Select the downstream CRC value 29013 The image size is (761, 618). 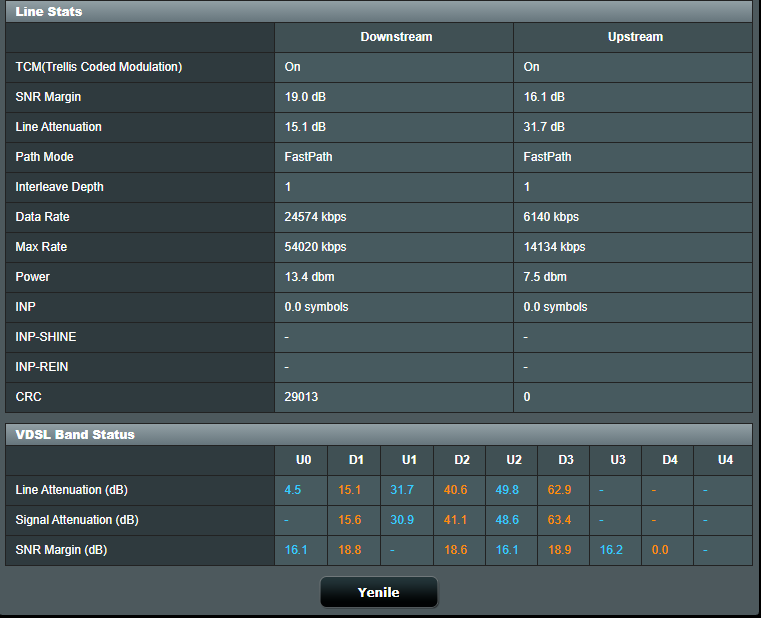[301, 397]
